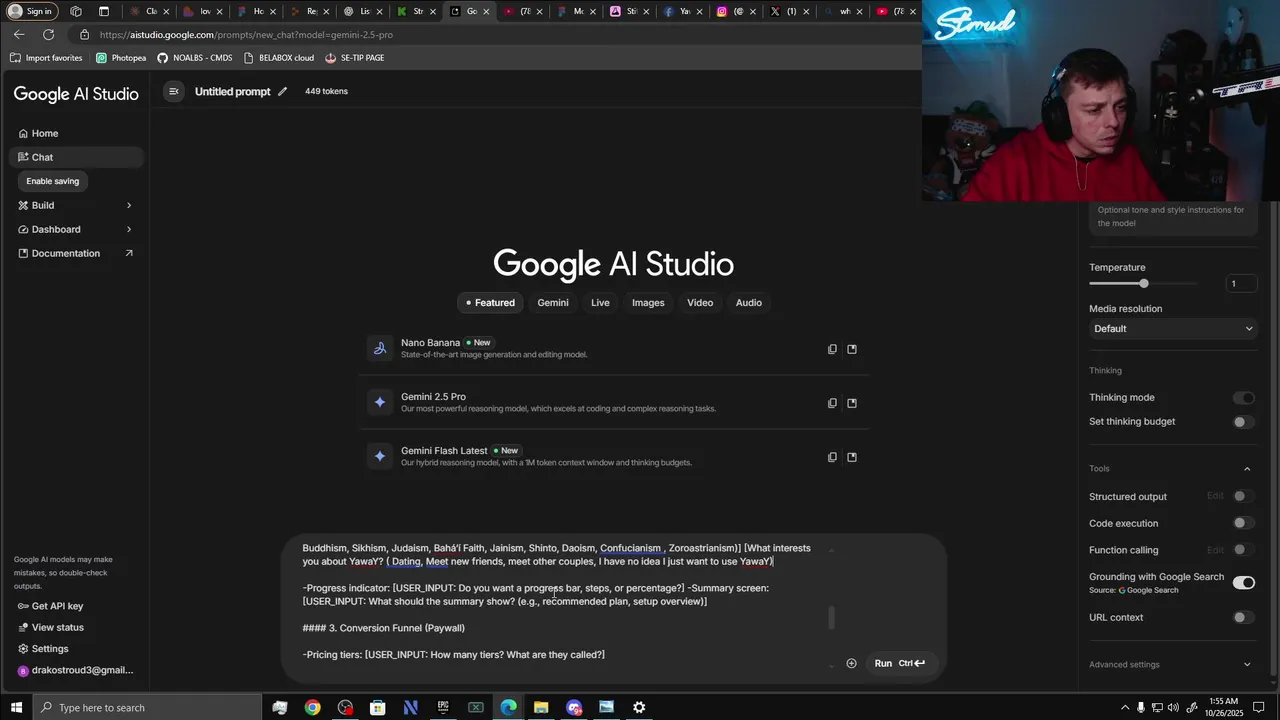This screenshot has height=720, width=1280.
Task: Open Chrome from the taskbar
Action: coord(313,707)
